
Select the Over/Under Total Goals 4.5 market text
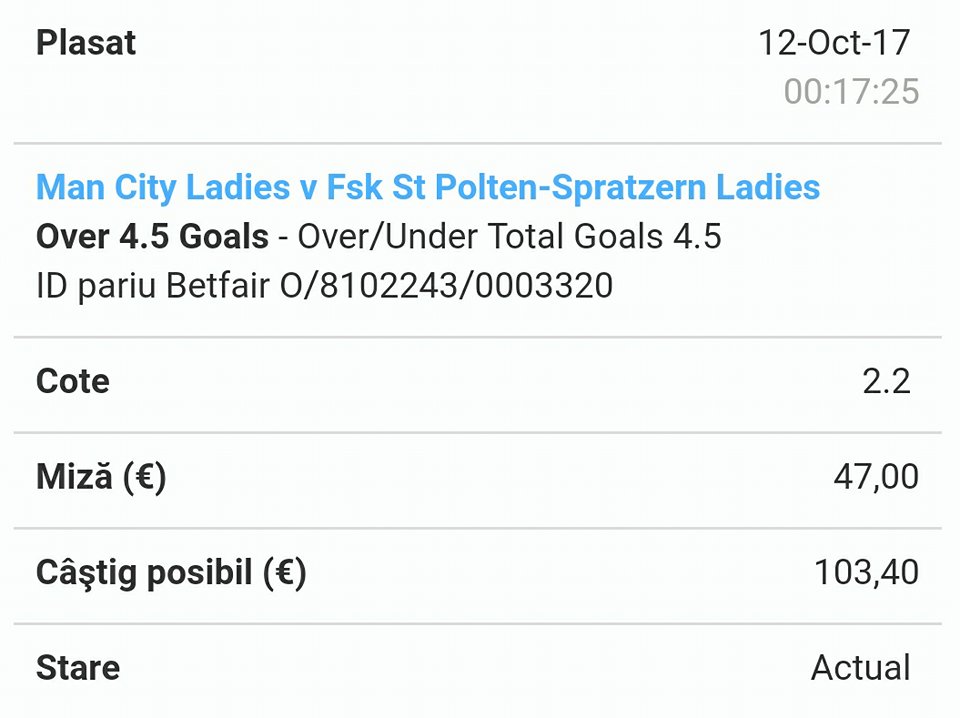509,236
